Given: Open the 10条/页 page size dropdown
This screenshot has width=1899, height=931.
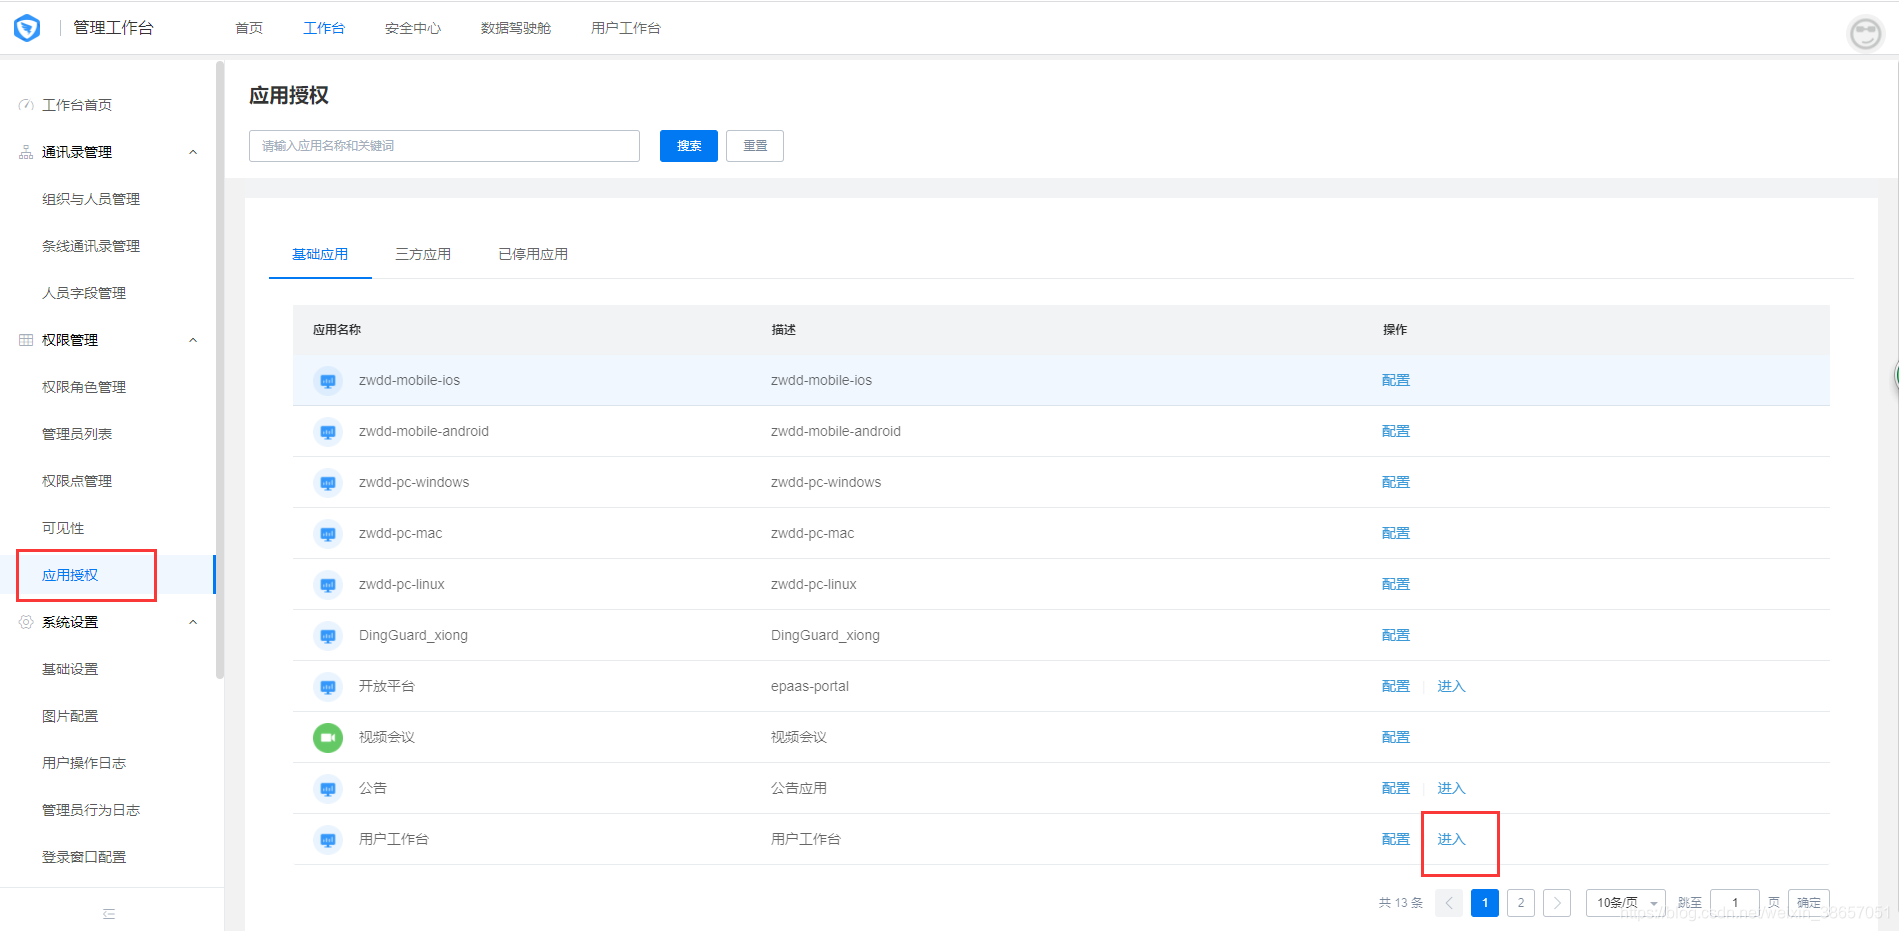Looking at the screenshot, I should point(1626,903).
